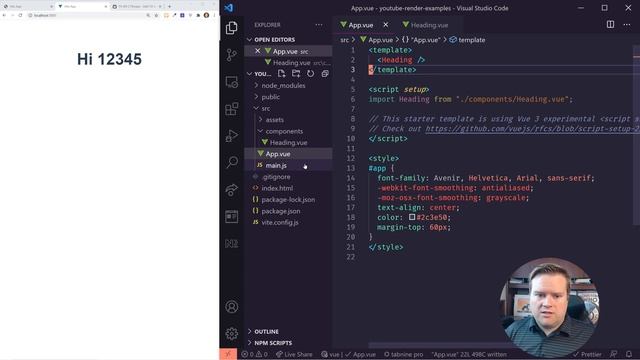Click tabnine pro in the status bar

[404, 354]
